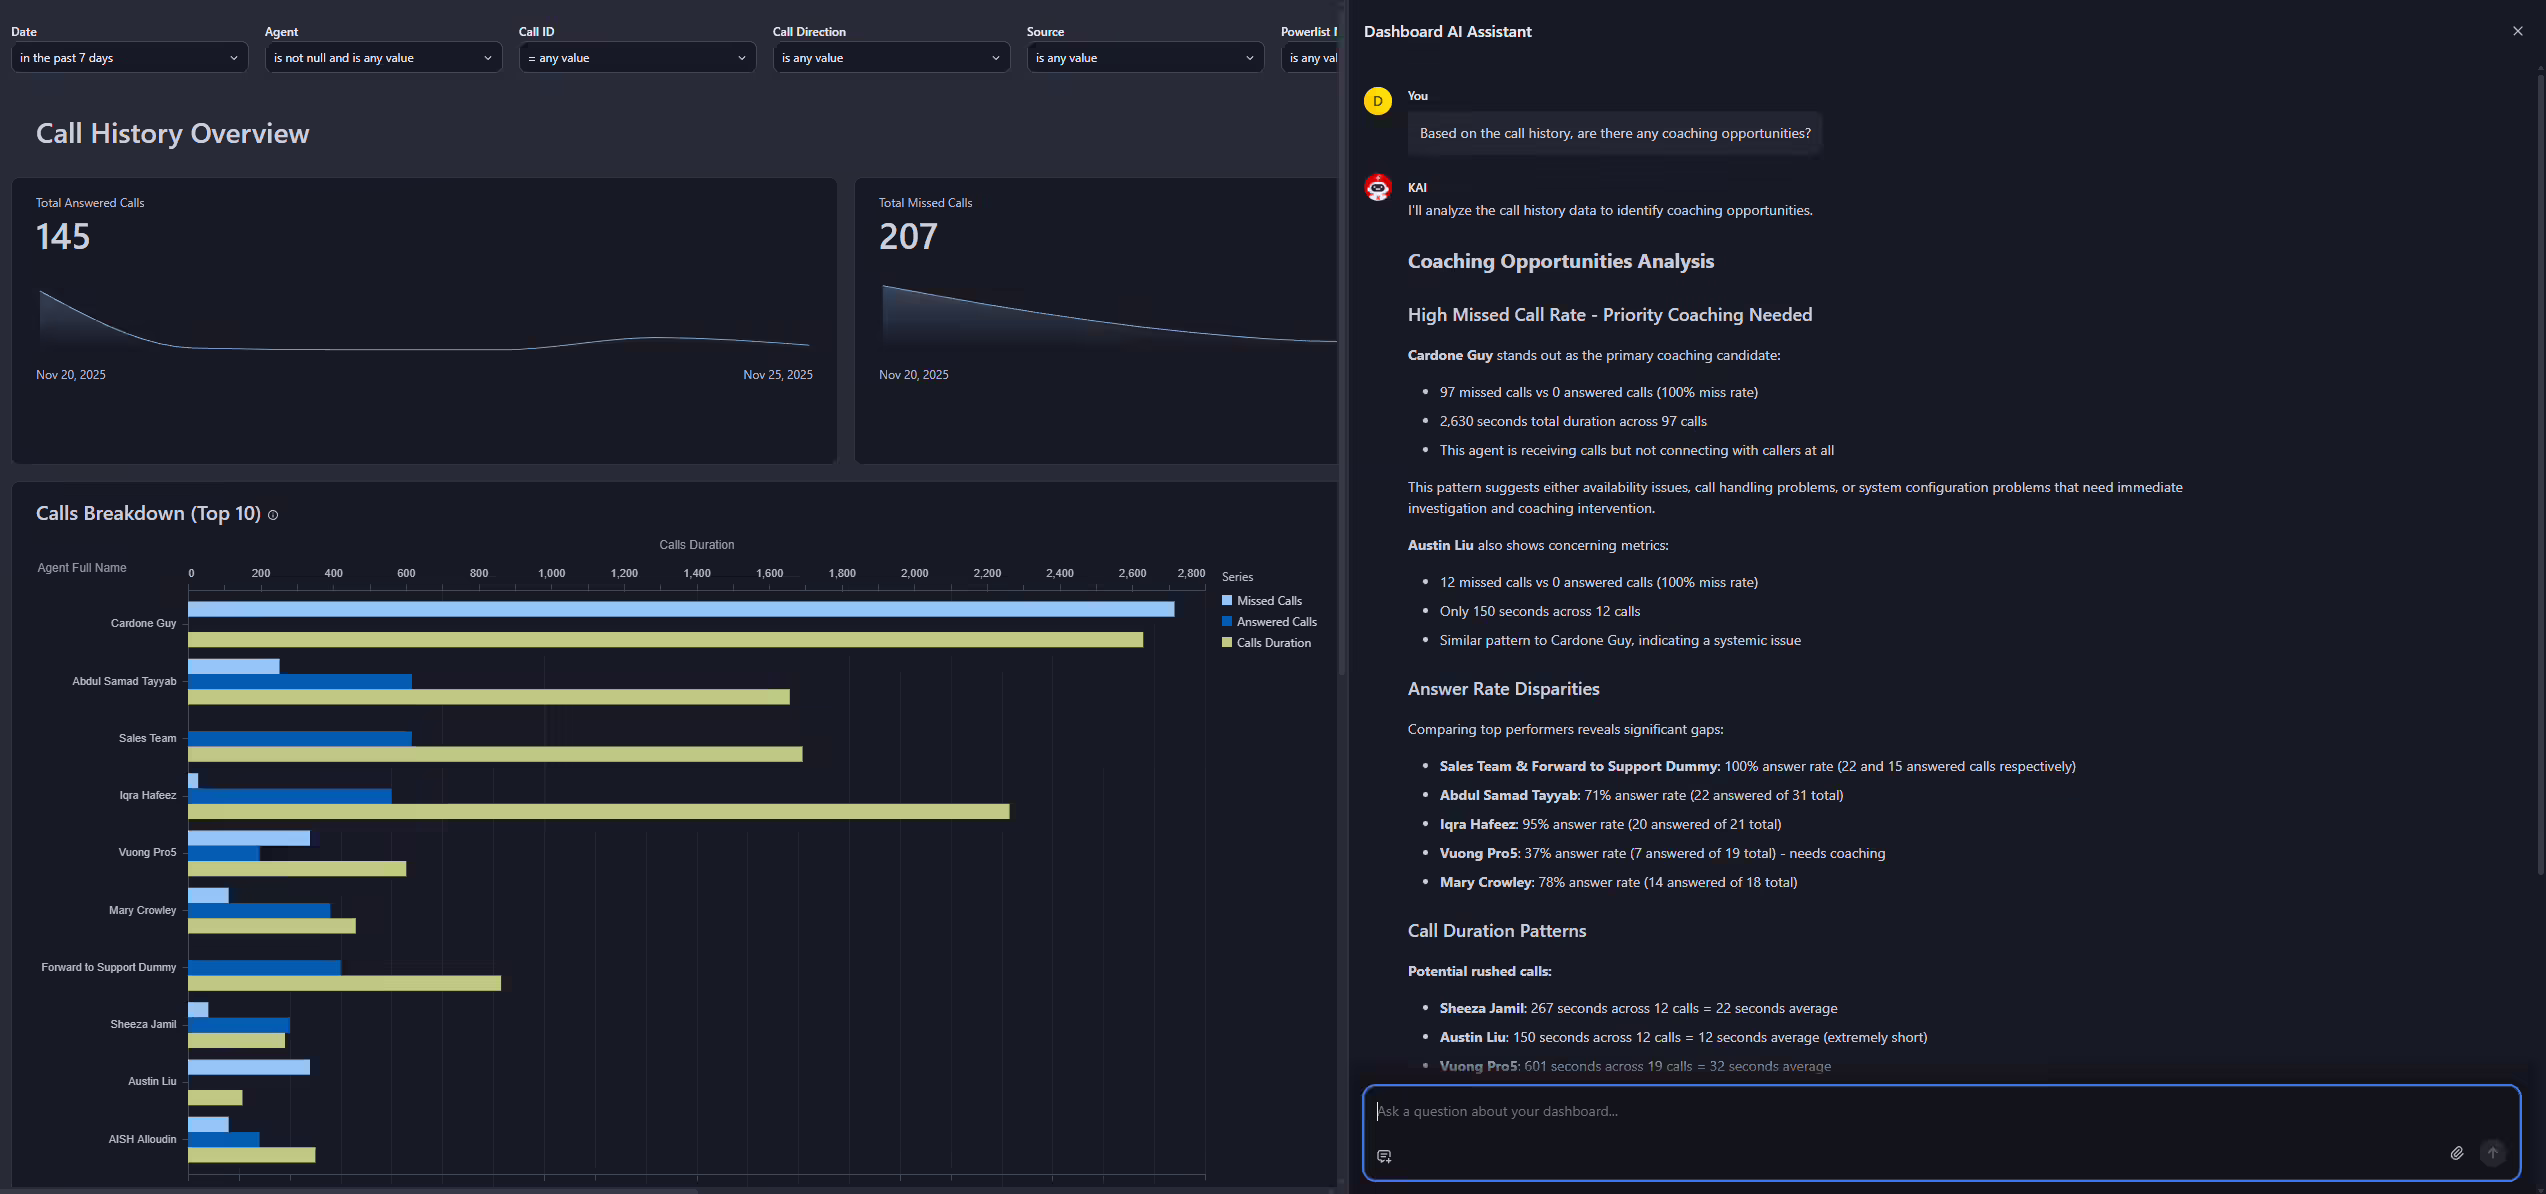Viewport: 2546px width, 1194px height.
Task: Click the paperclip attachment icon in chat box
Action: tap(2457, 1153)
